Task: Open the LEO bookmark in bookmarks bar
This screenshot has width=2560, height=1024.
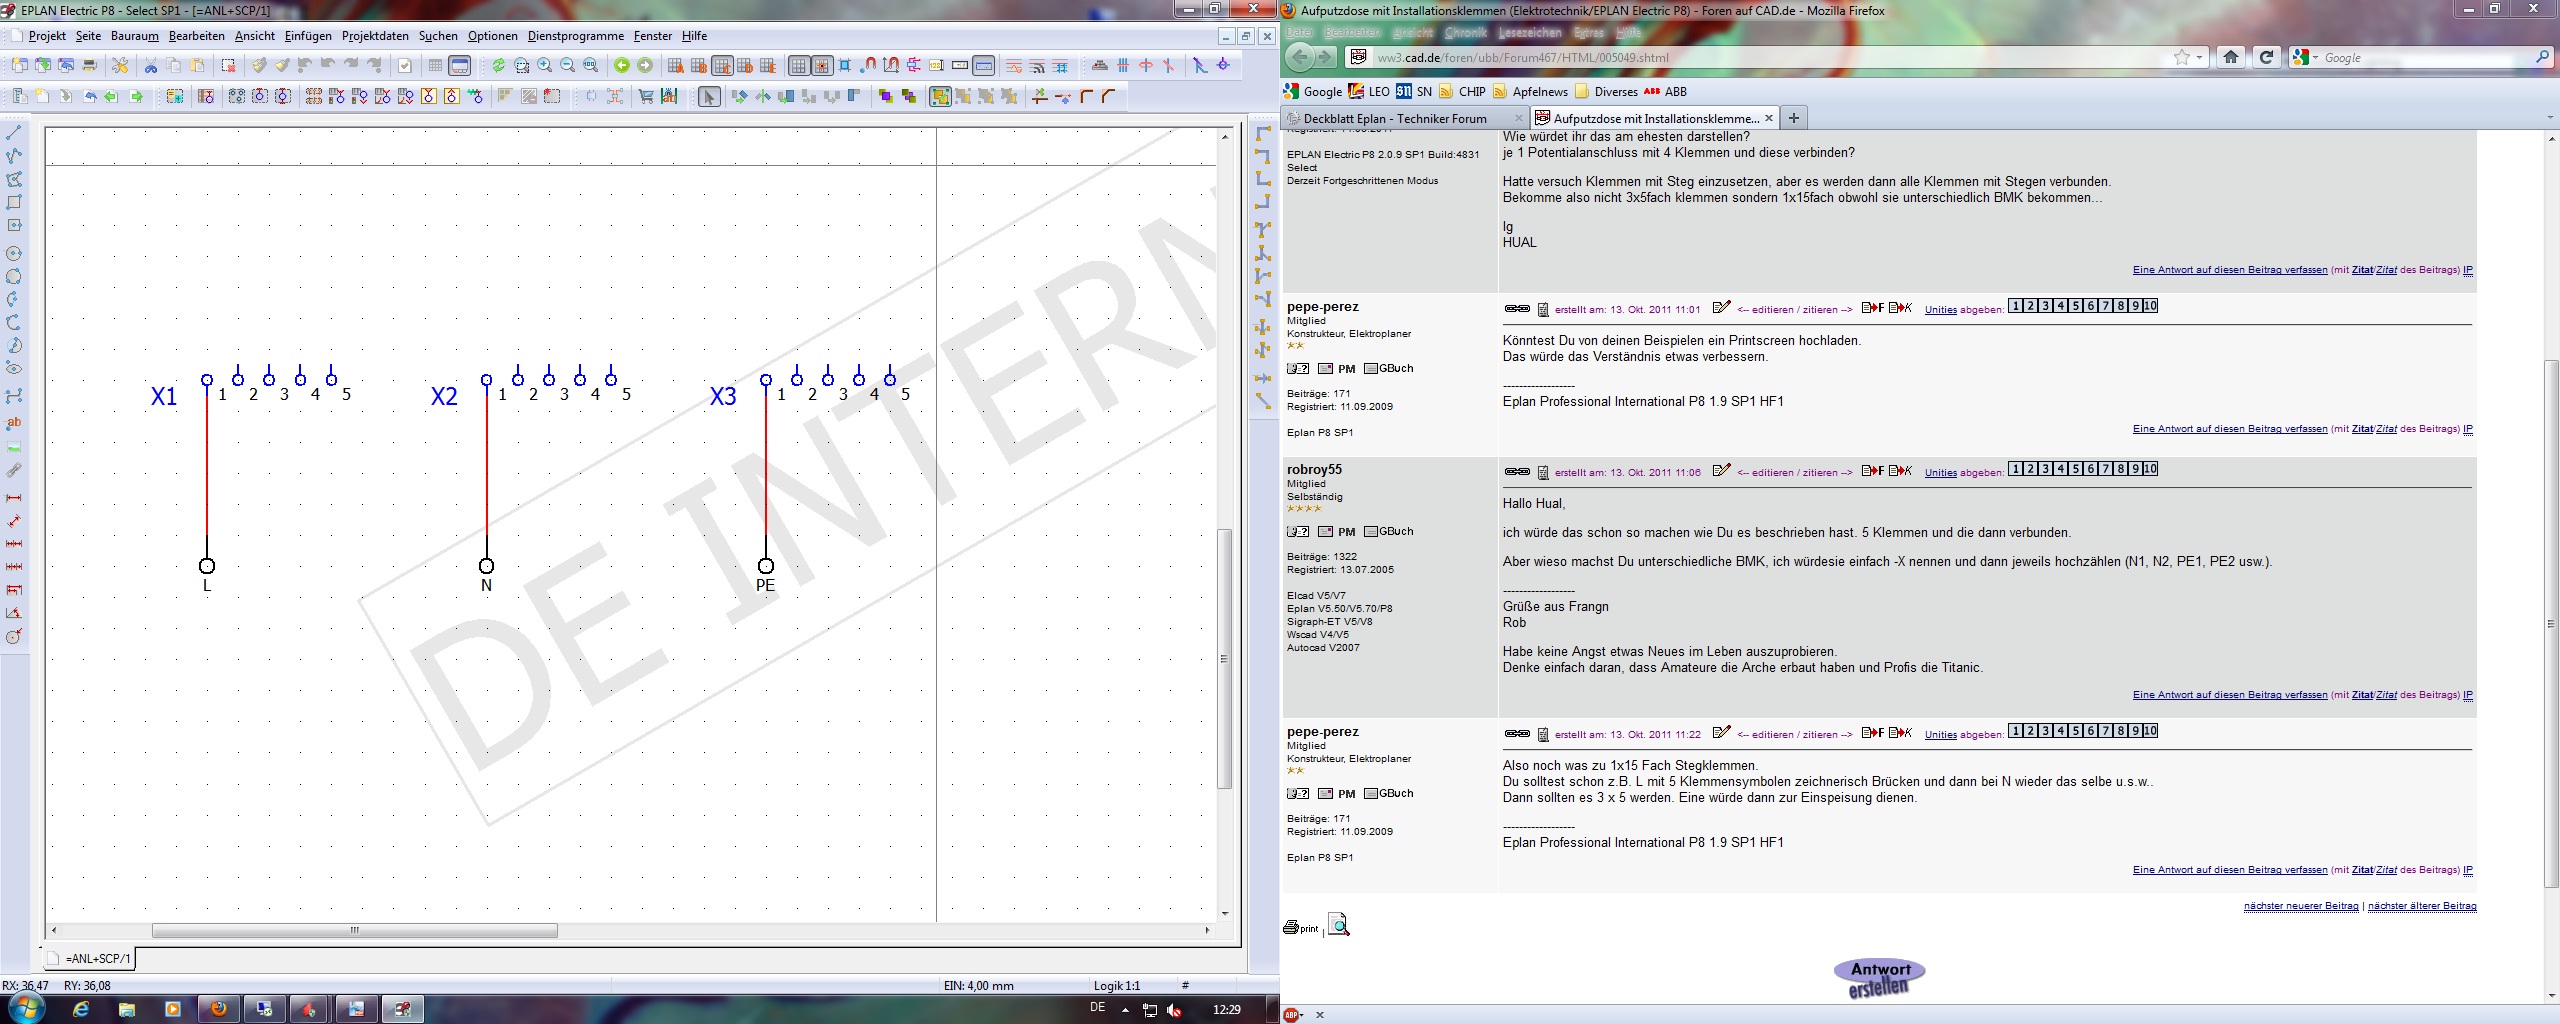Action: [1369, 91]
